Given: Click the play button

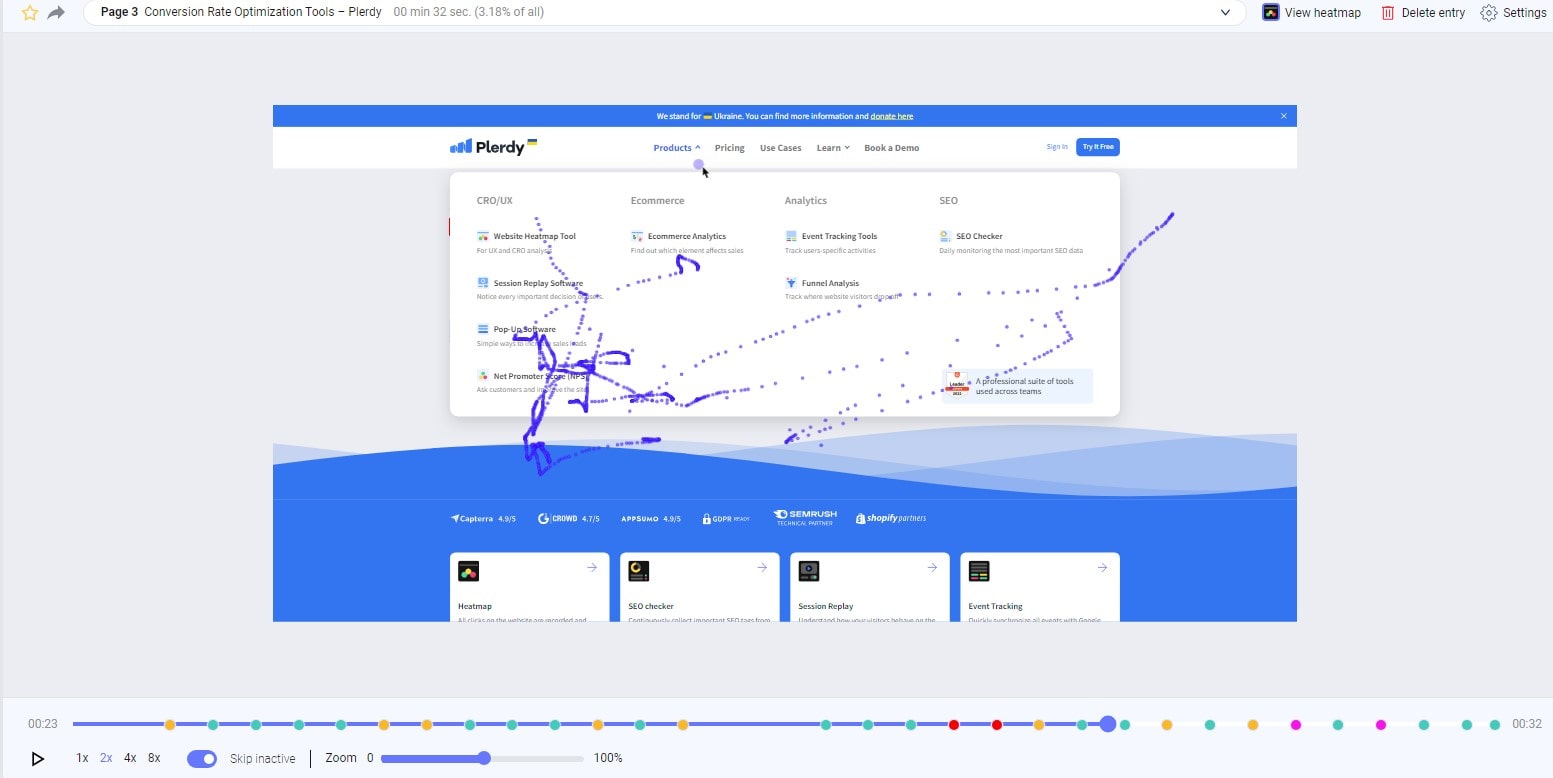Looking at the screenshot, I should tap(38, 759).
